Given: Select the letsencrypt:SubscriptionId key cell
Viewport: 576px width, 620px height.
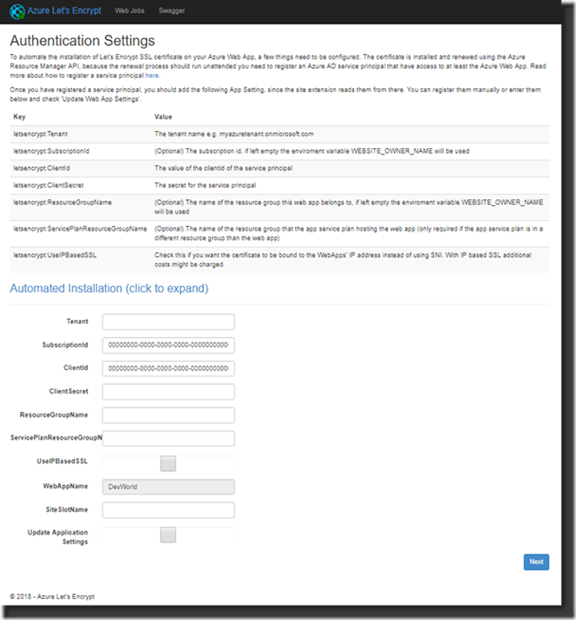Looking at the screenshot, I should click(x=51, y=151).
